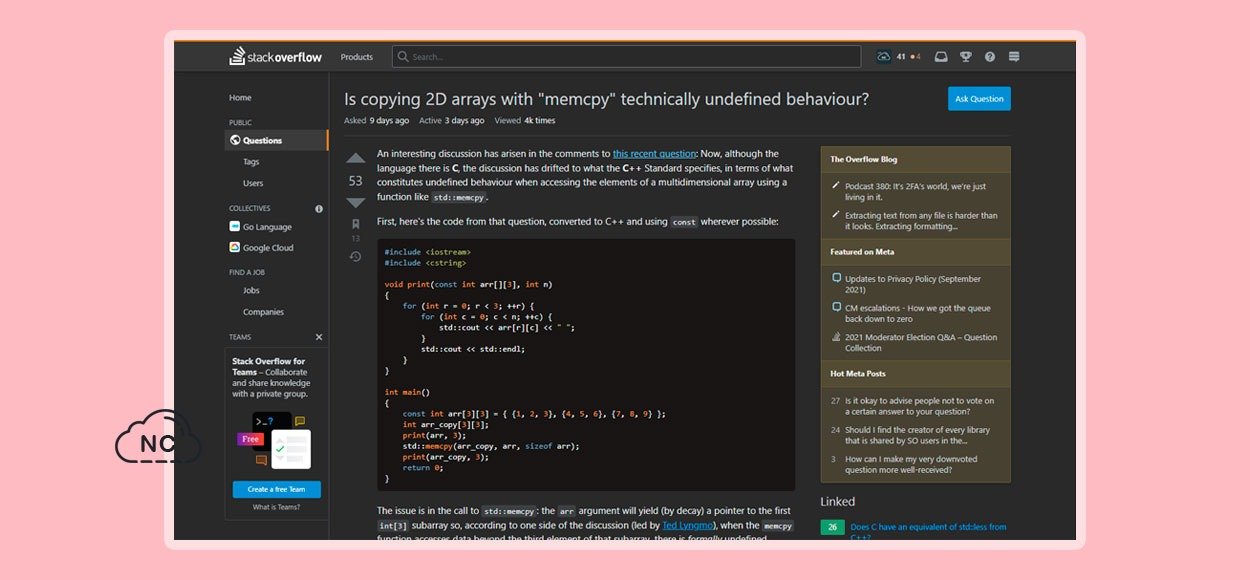Go to Tags in the sidebar
The image size is (1250, 580).
[x=251, y=162]
